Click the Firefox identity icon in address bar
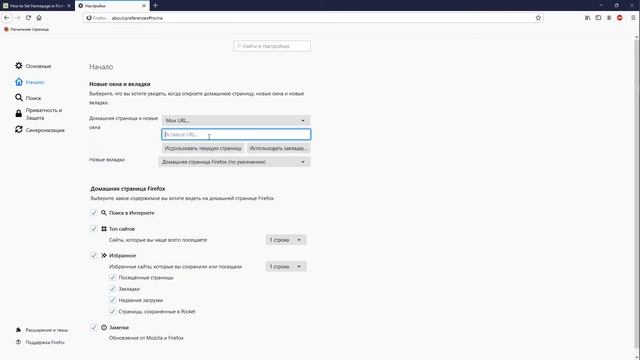 click(89, 18)
